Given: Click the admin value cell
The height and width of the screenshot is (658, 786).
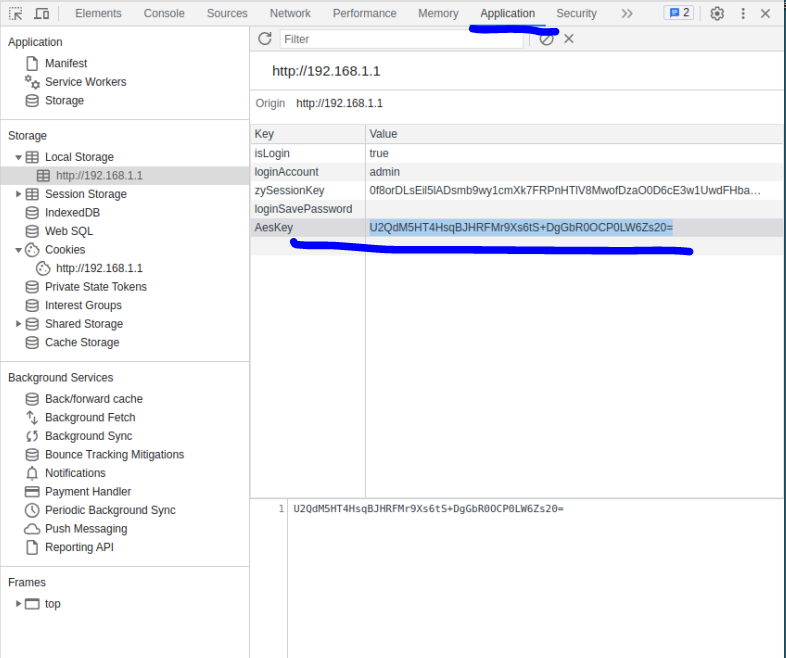Looking at the screenshot, I should point(574,172).
